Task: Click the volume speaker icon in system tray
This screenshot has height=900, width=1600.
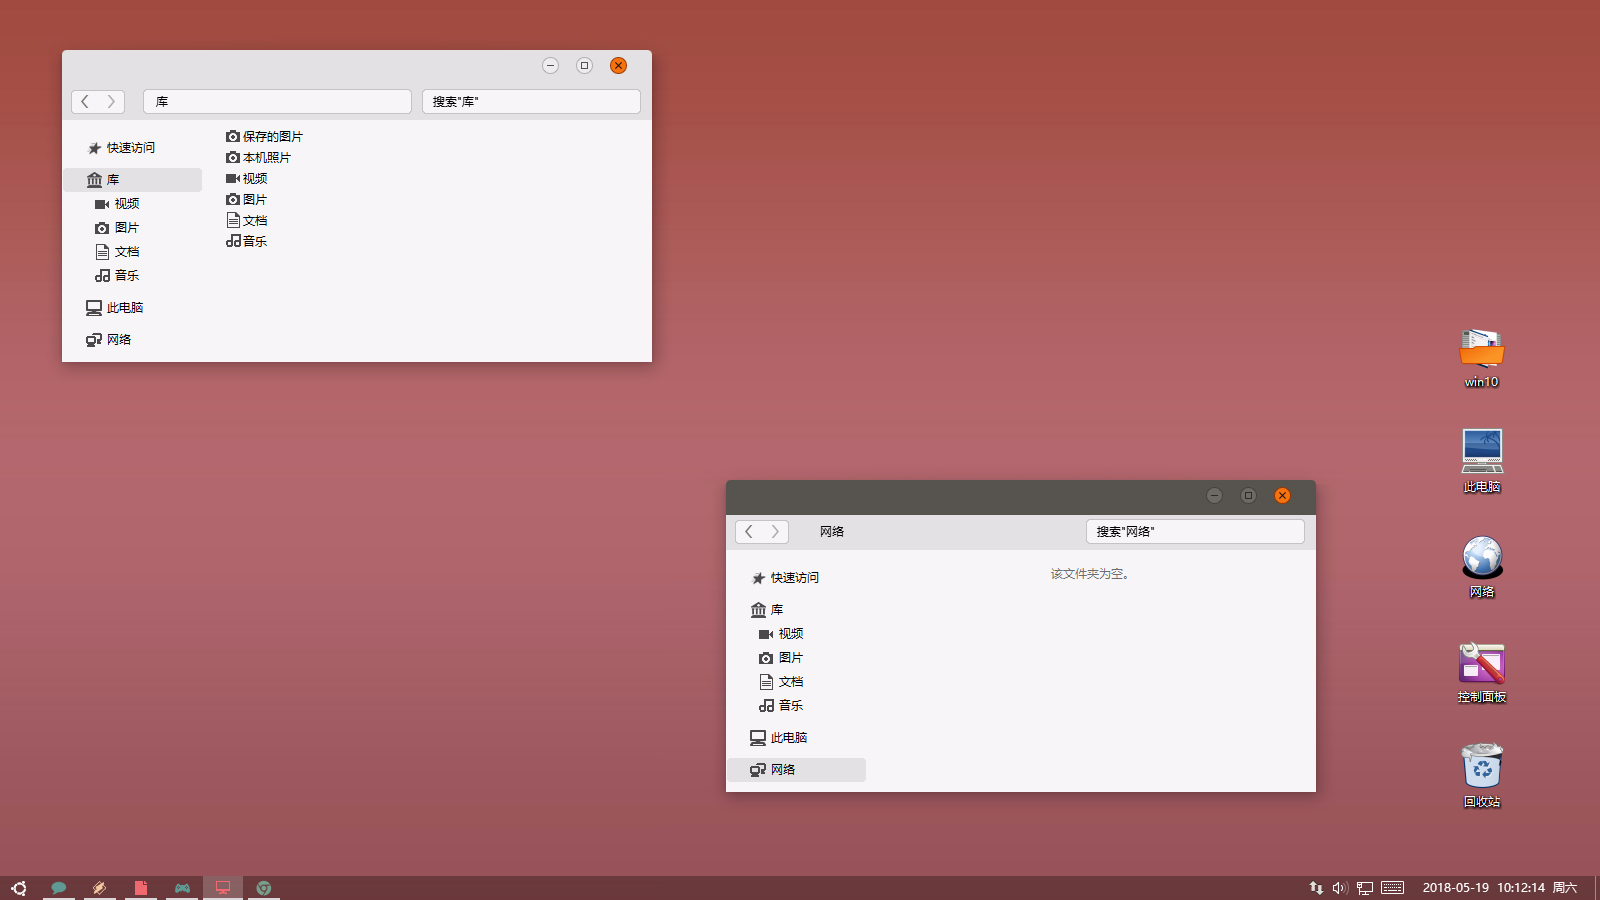Action: tap(1339, 887)
